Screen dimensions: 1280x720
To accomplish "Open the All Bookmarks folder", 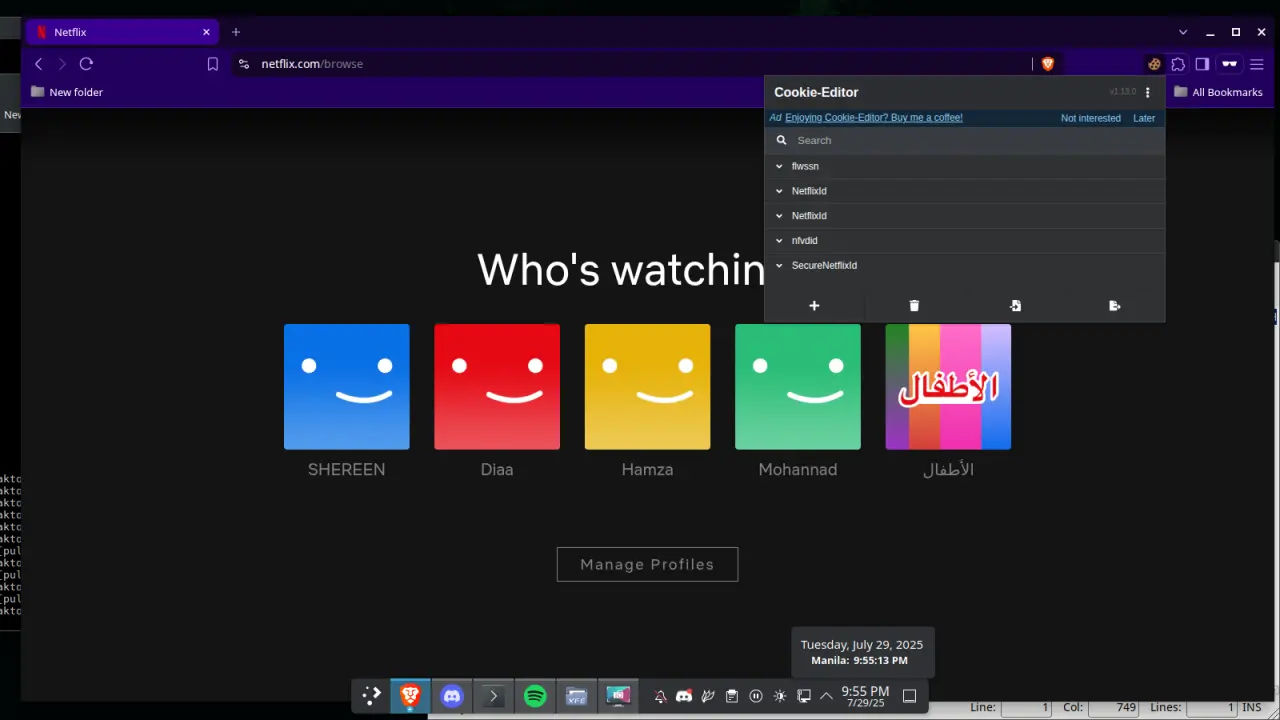I will pyautogui.click(x=1218, y=92).
